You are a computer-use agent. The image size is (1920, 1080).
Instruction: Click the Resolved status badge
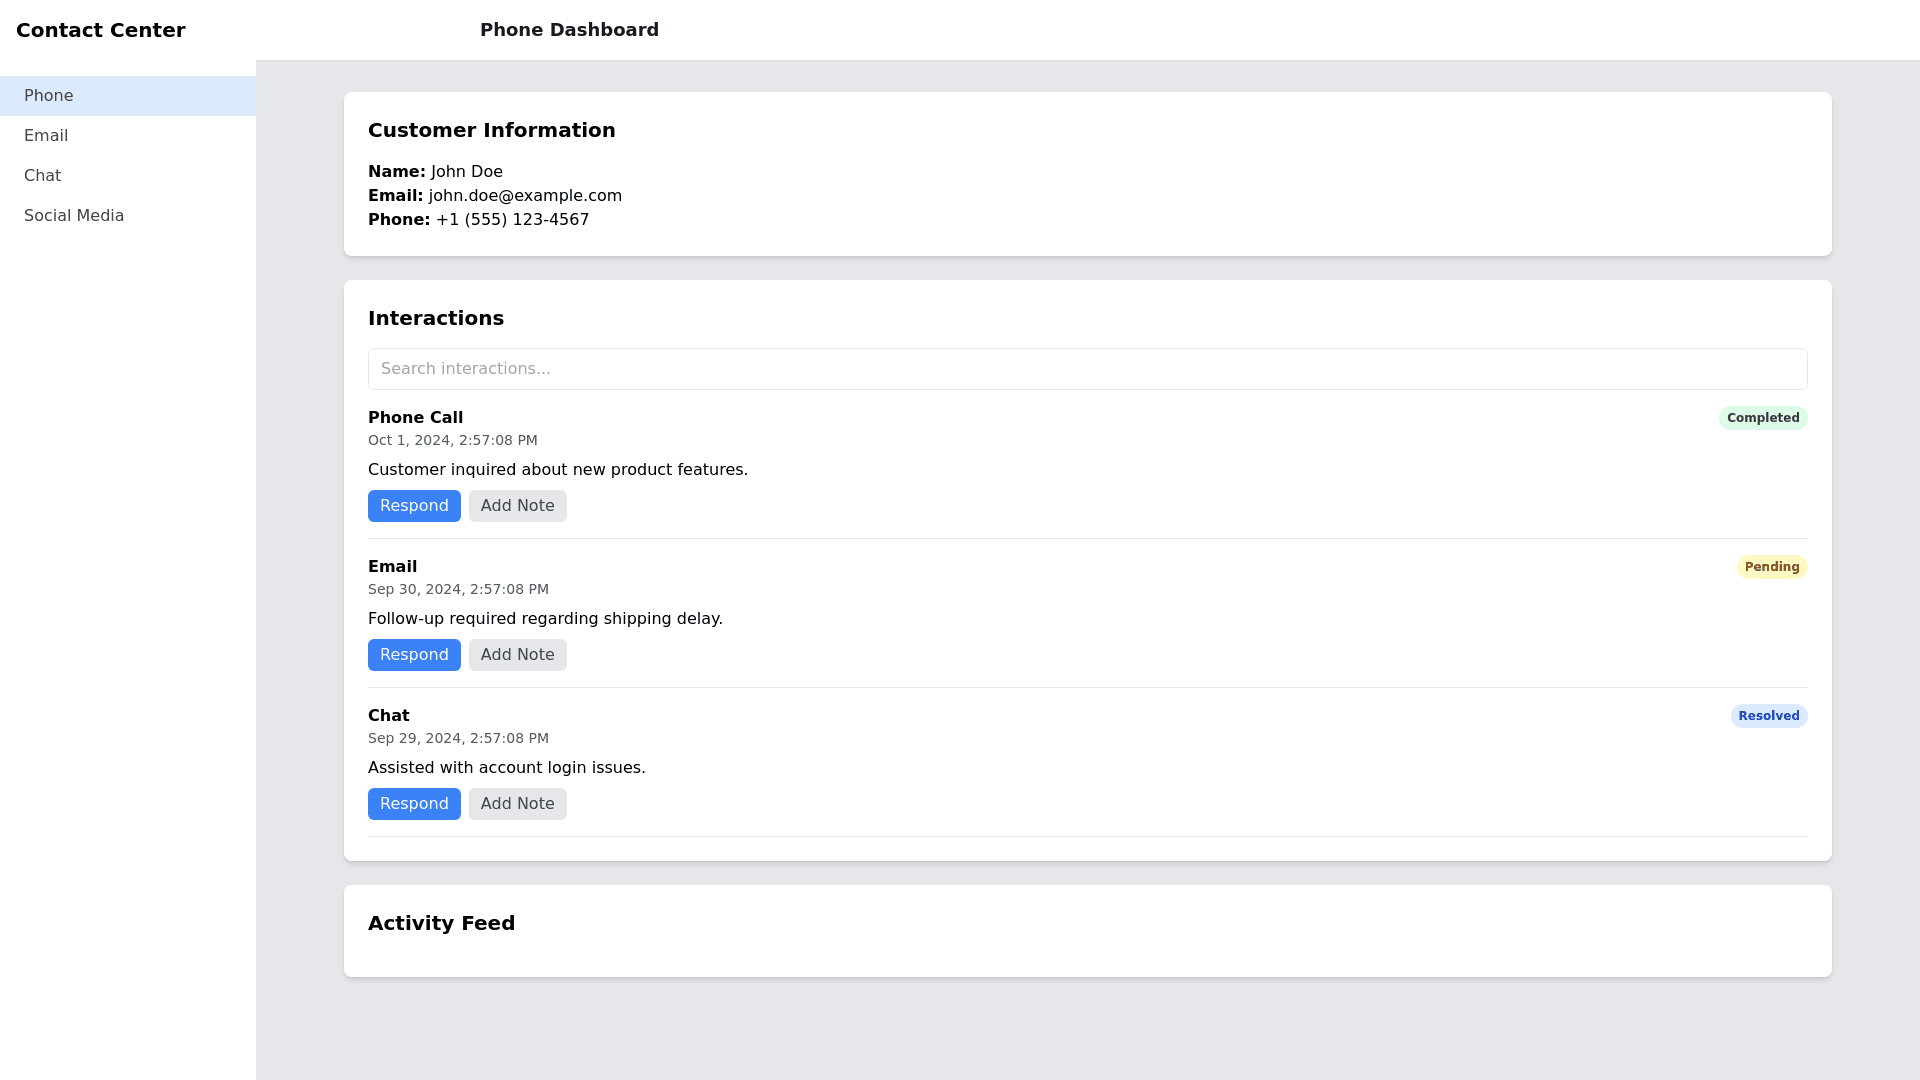pyautogui.click(x=1768, y=716)
